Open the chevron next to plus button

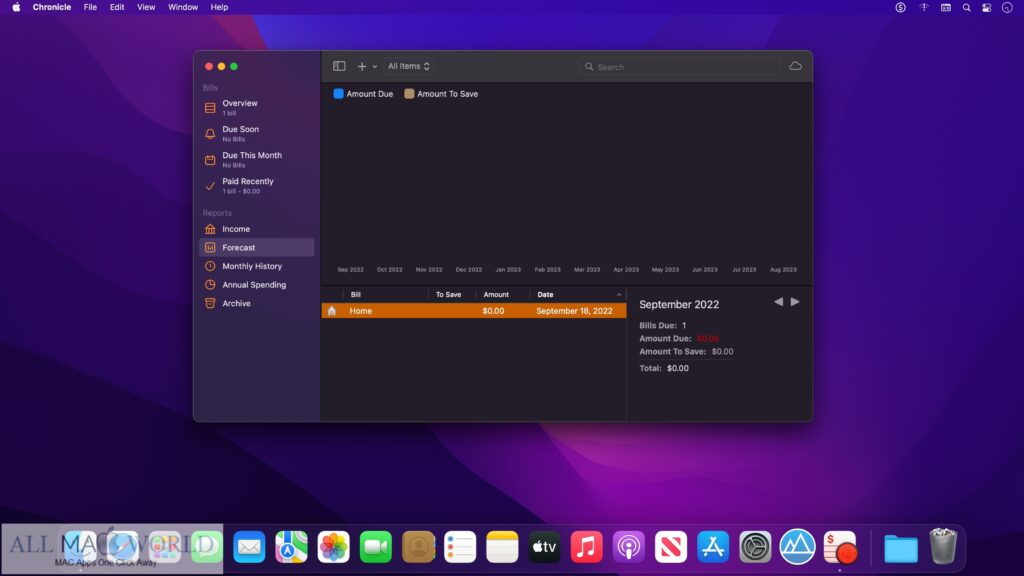point(375,67)
